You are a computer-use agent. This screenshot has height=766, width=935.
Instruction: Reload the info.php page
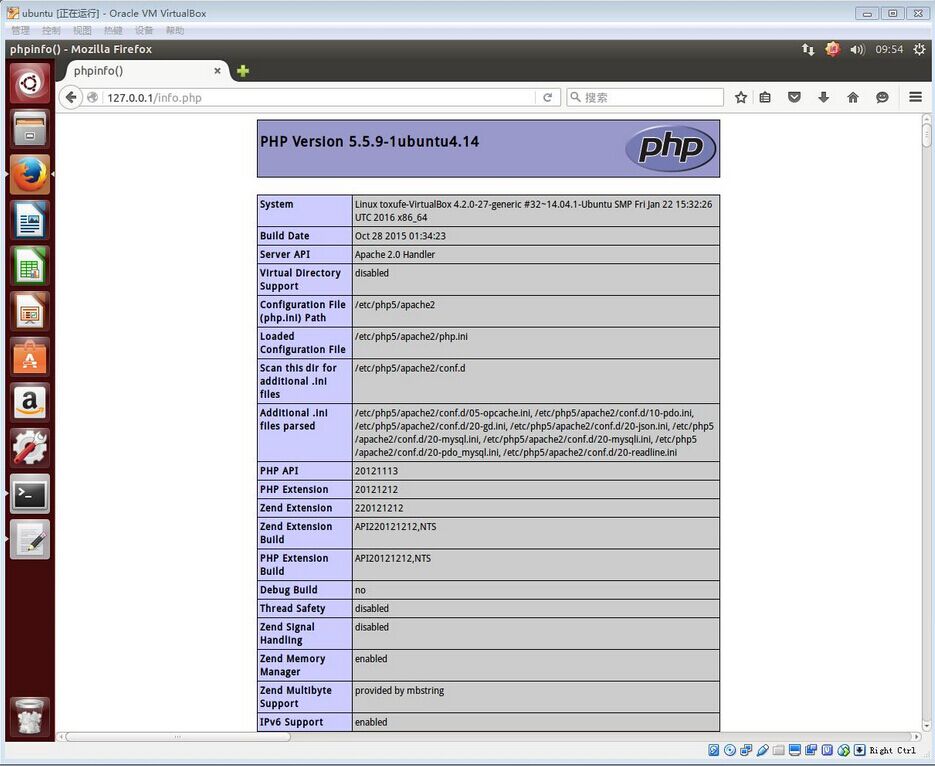[547, 97]
